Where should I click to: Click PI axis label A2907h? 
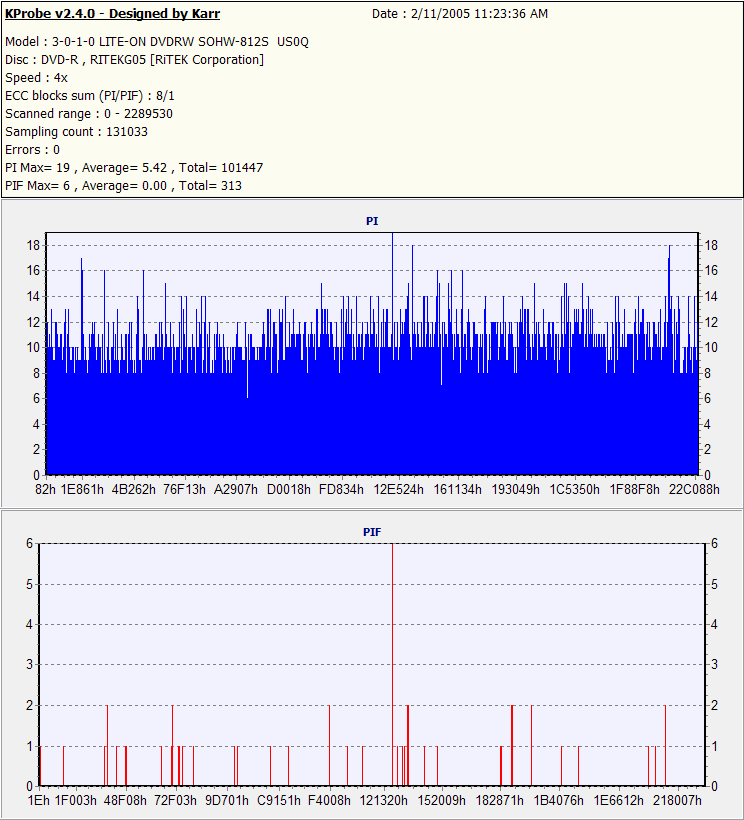(236, 490)
